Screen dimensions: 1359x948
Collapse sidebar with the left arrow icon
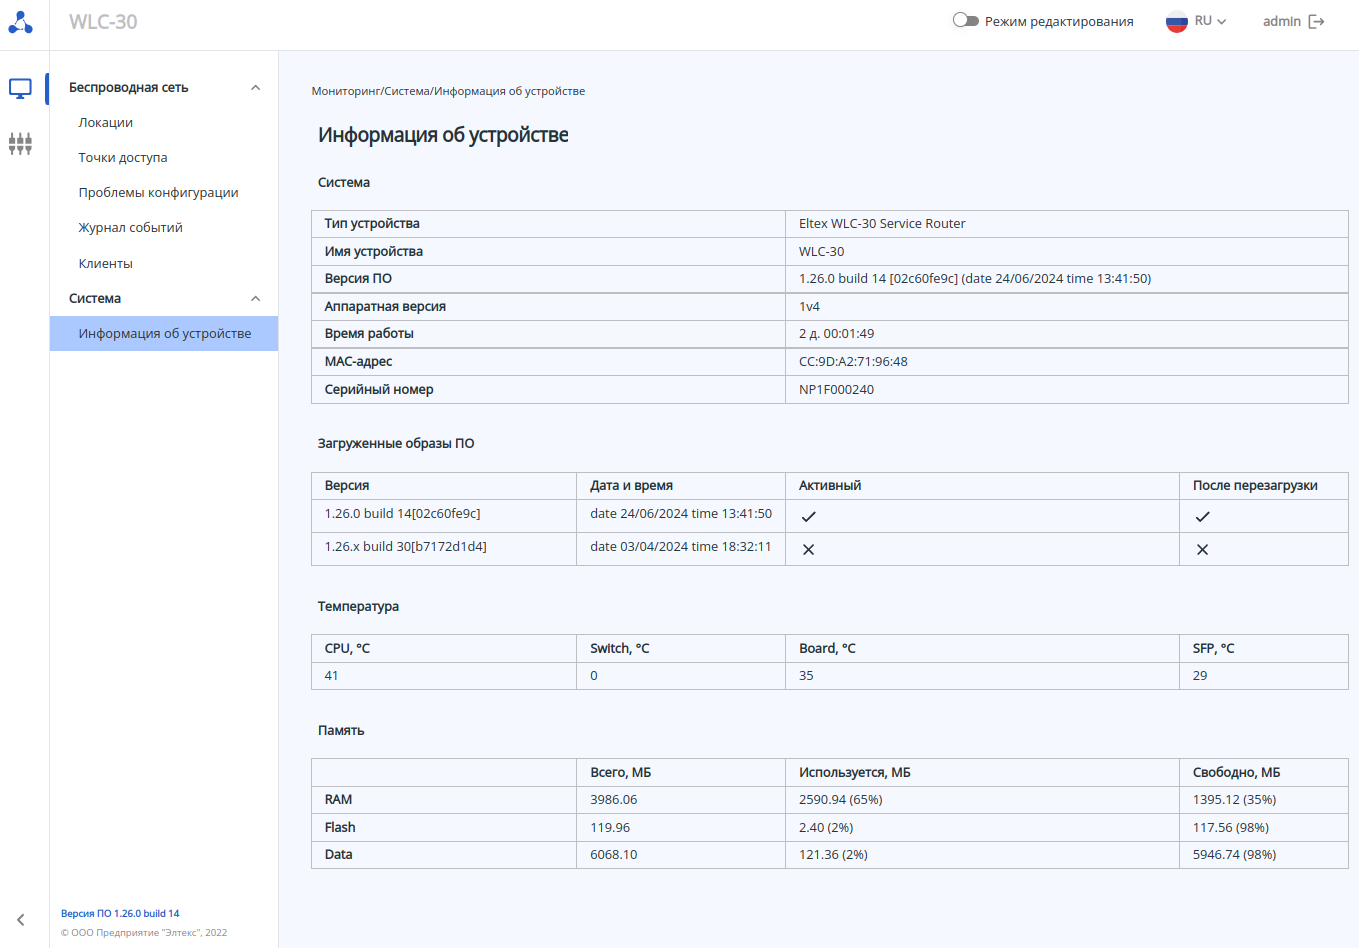coord(20,920)
